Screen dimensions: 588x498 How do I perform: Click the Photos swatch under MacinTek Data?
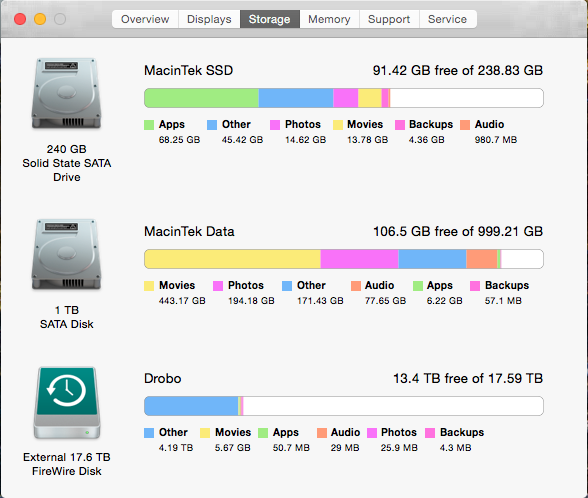[218, 286]
